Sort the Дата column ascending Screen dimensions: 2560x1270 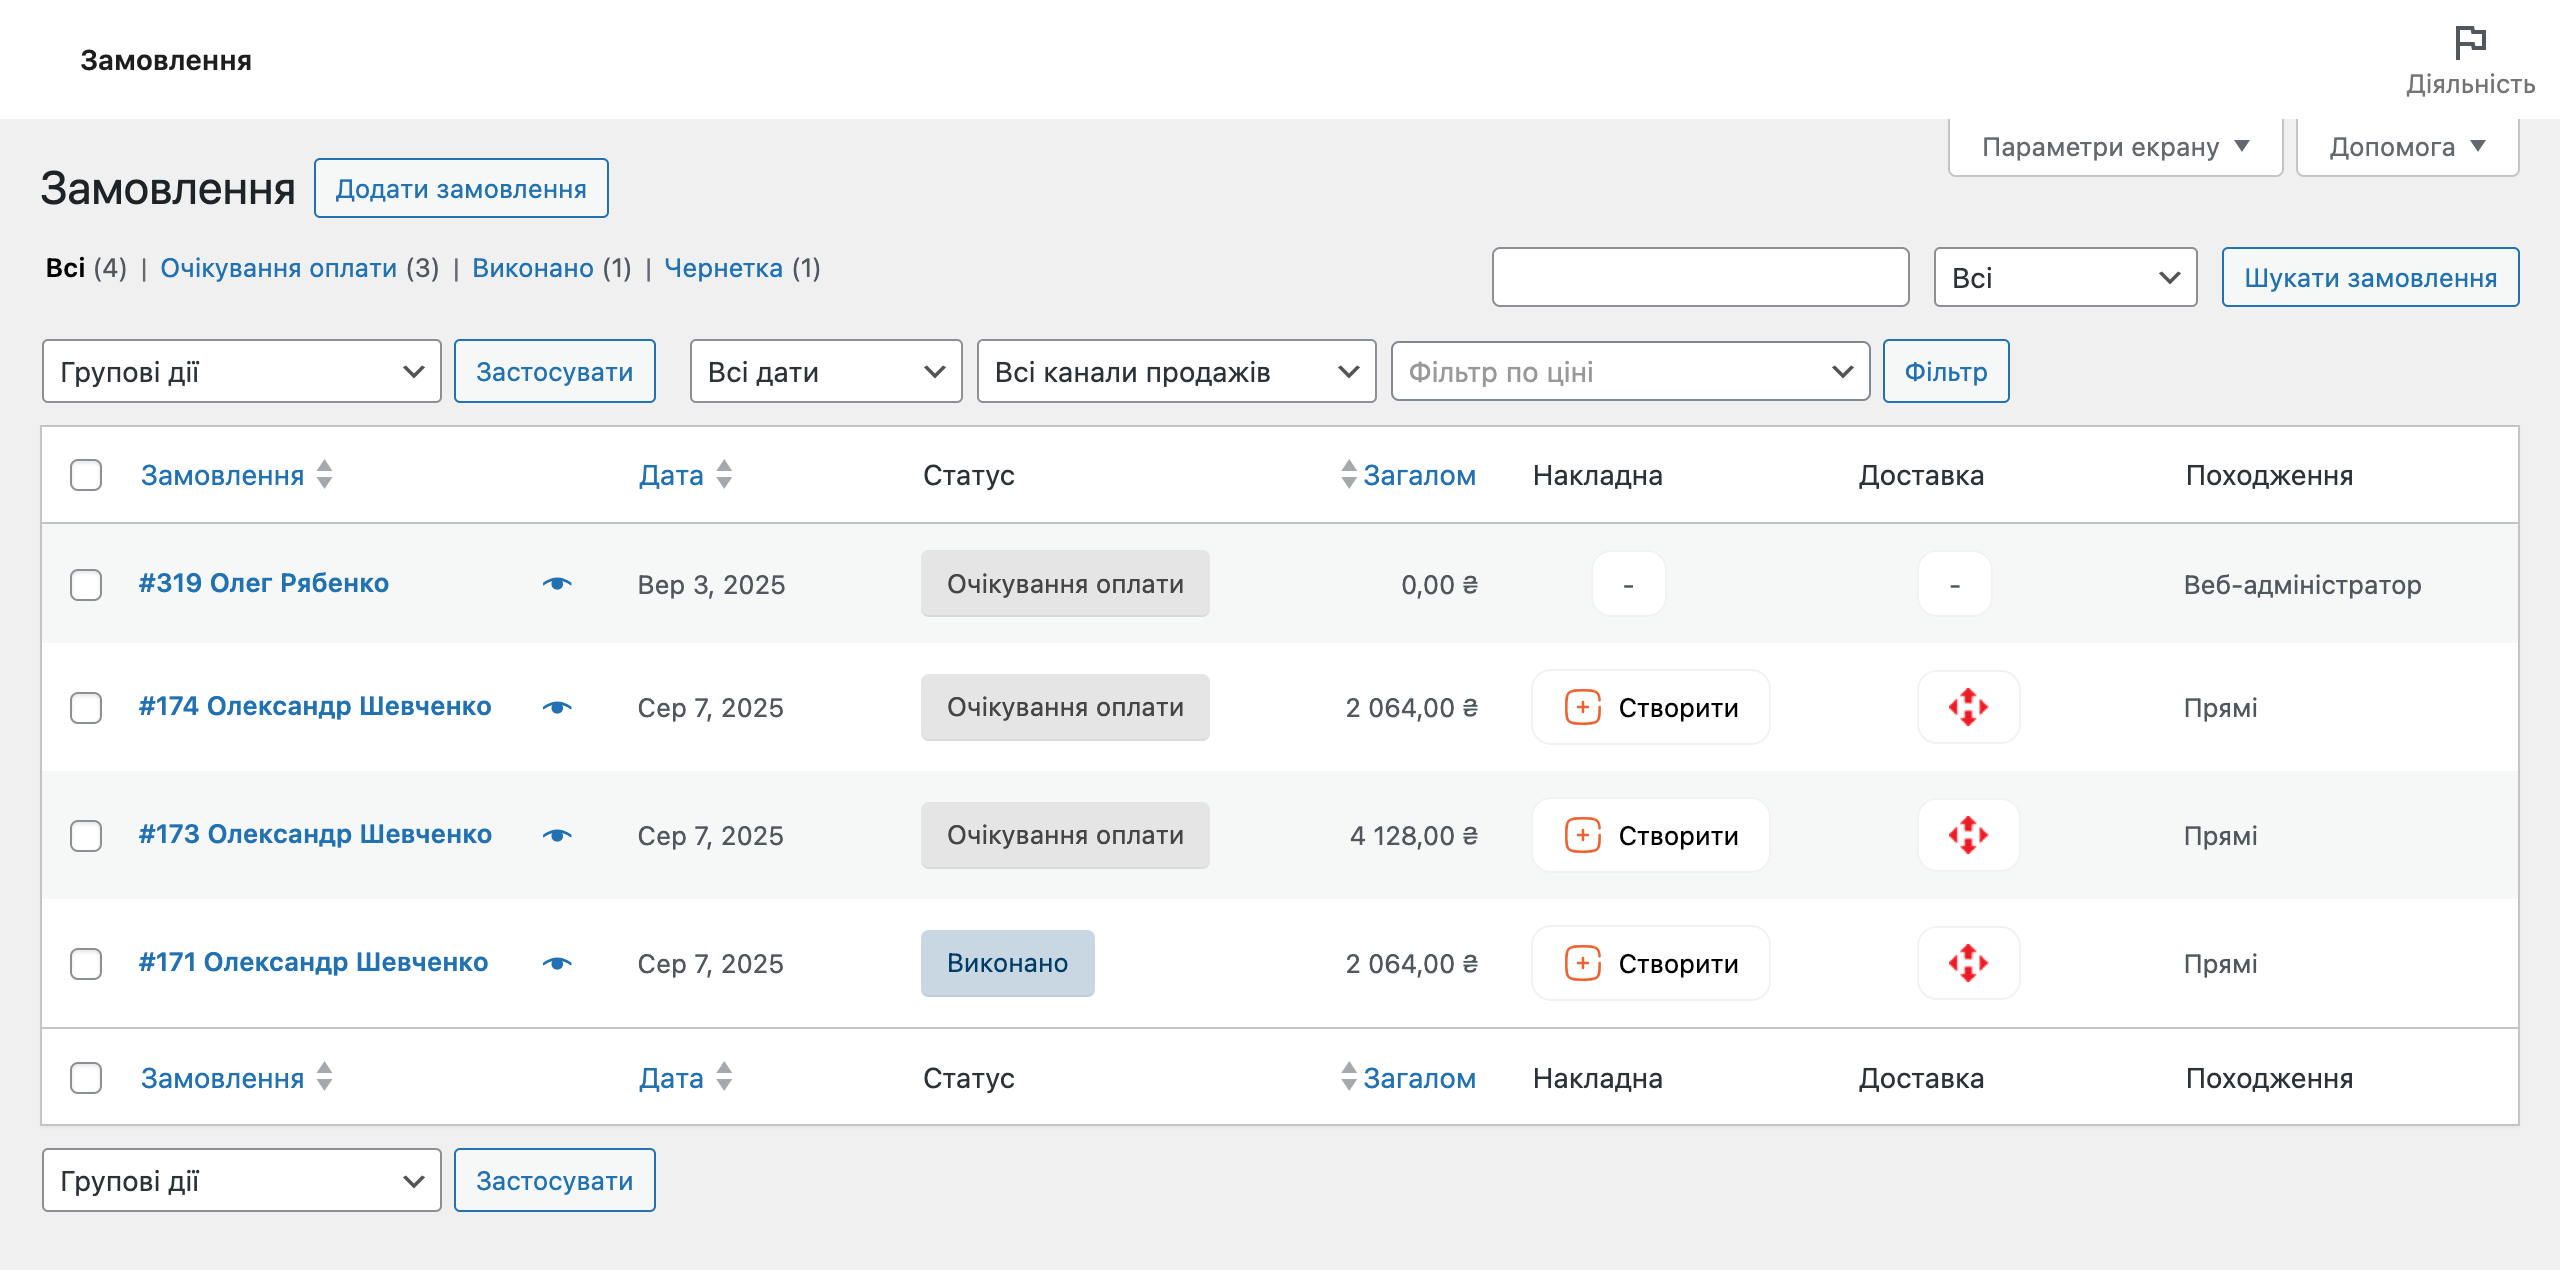722,468
